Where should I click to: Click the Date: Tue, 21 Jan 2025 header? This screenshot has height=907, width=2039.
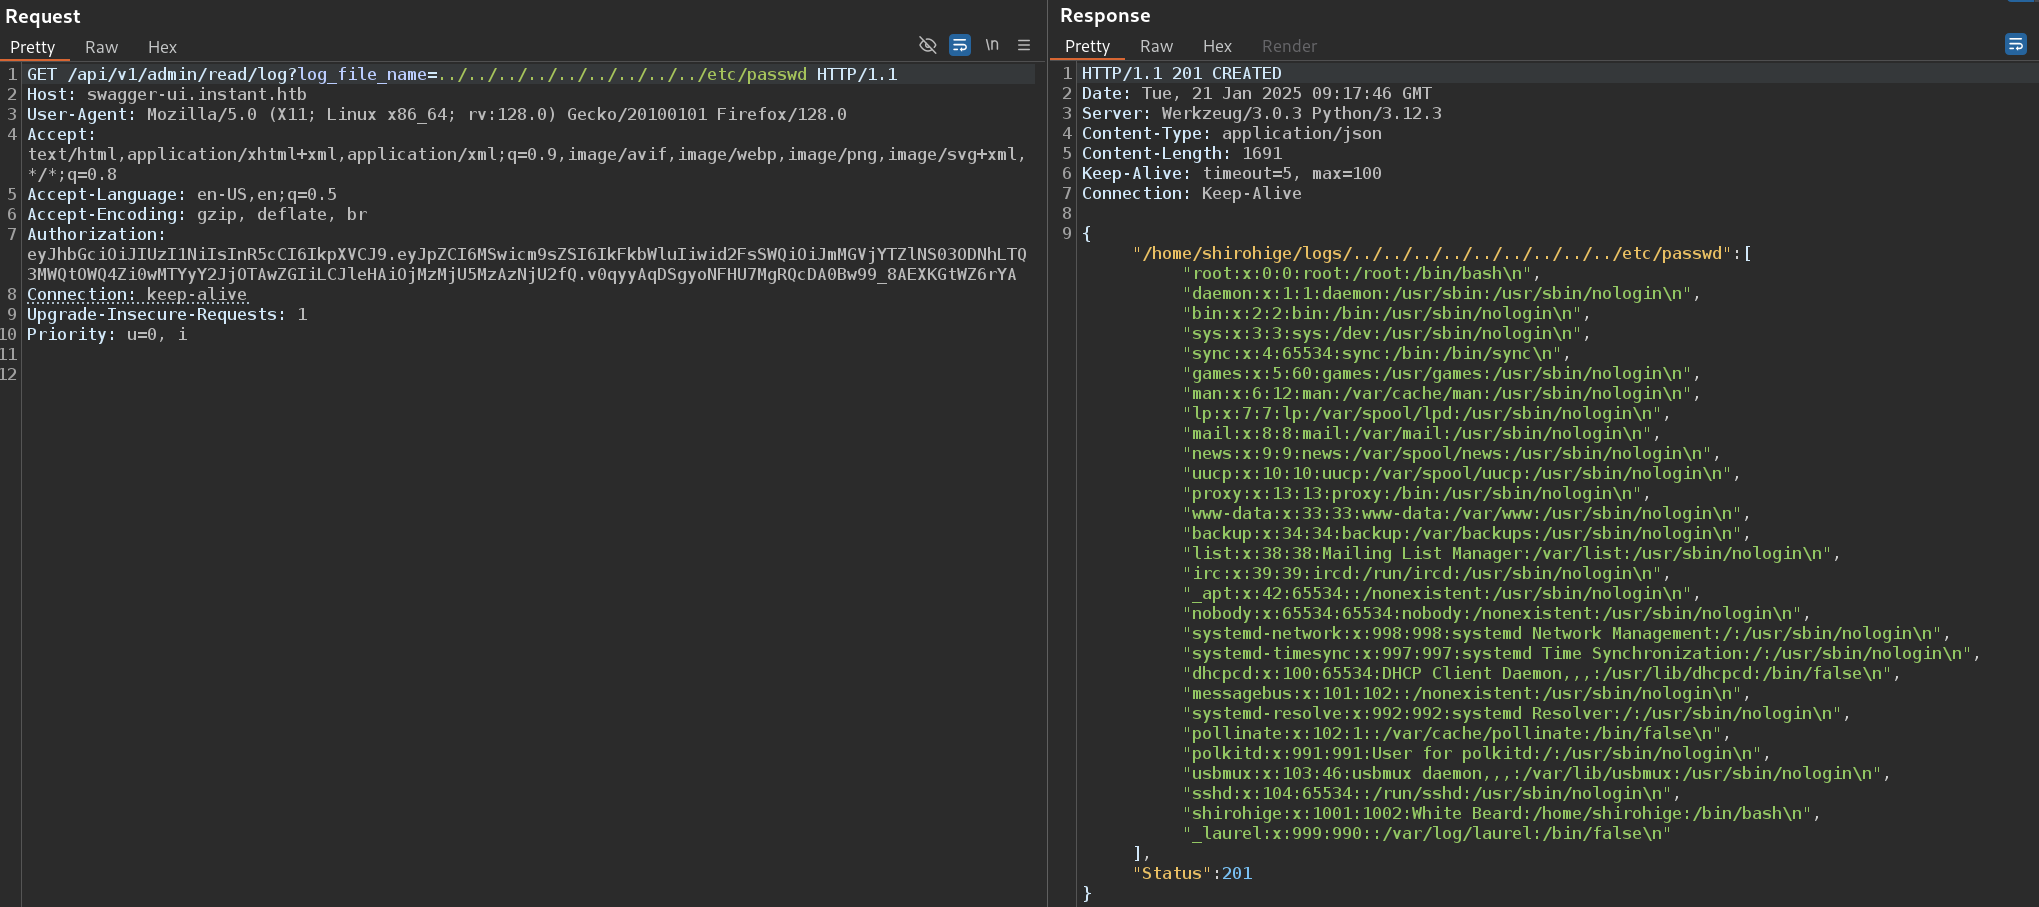pos(1256,93)
